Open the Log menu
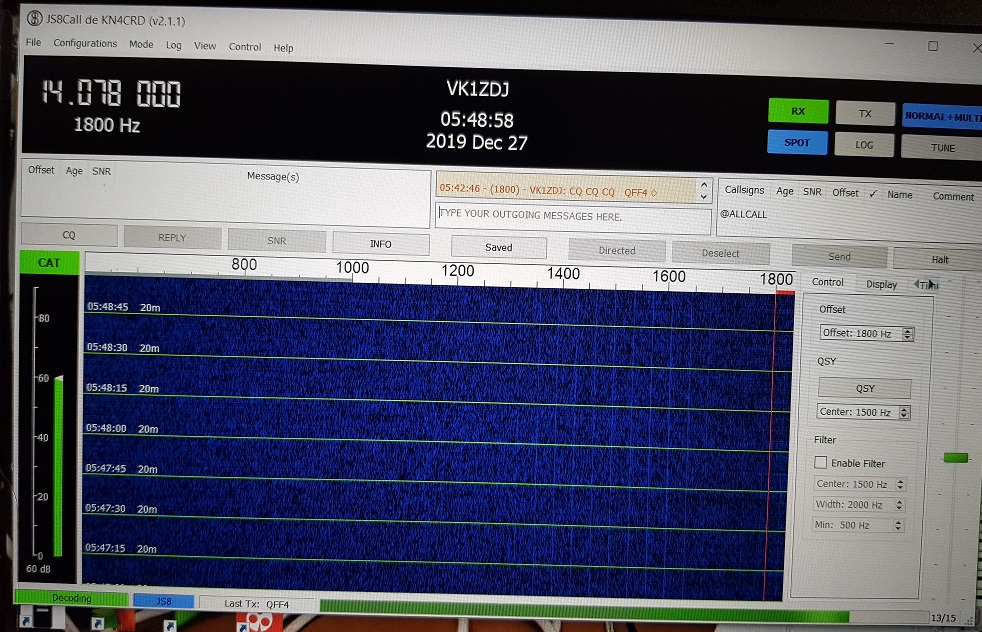Image resolution: width=982 pixels, height=632 pixels. coord(173,45)
